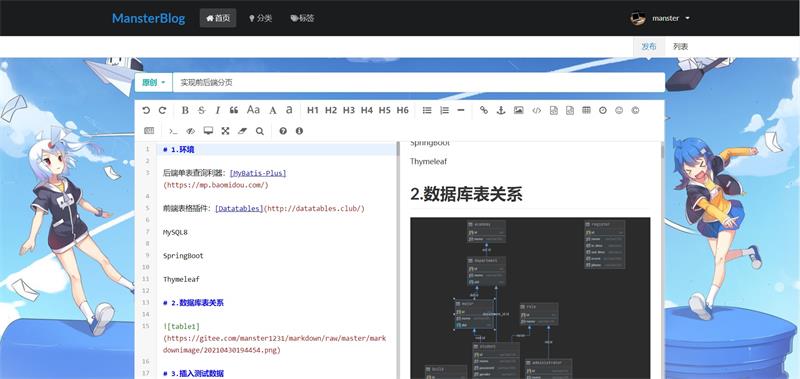This screenshot has height=379, width=800.
Task: Go to the 首页 home page
Action: [218, 18]
